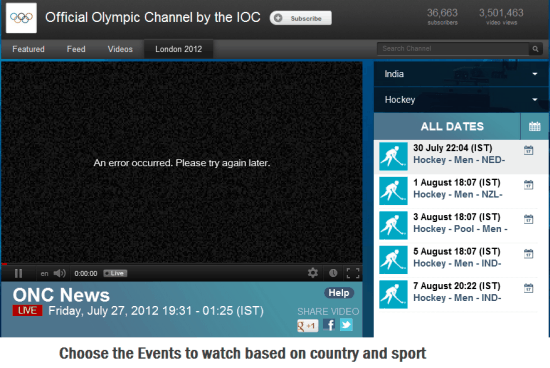550x368 pixels.
Task: Share video on Facebook
Action: [x=329, y=325]
